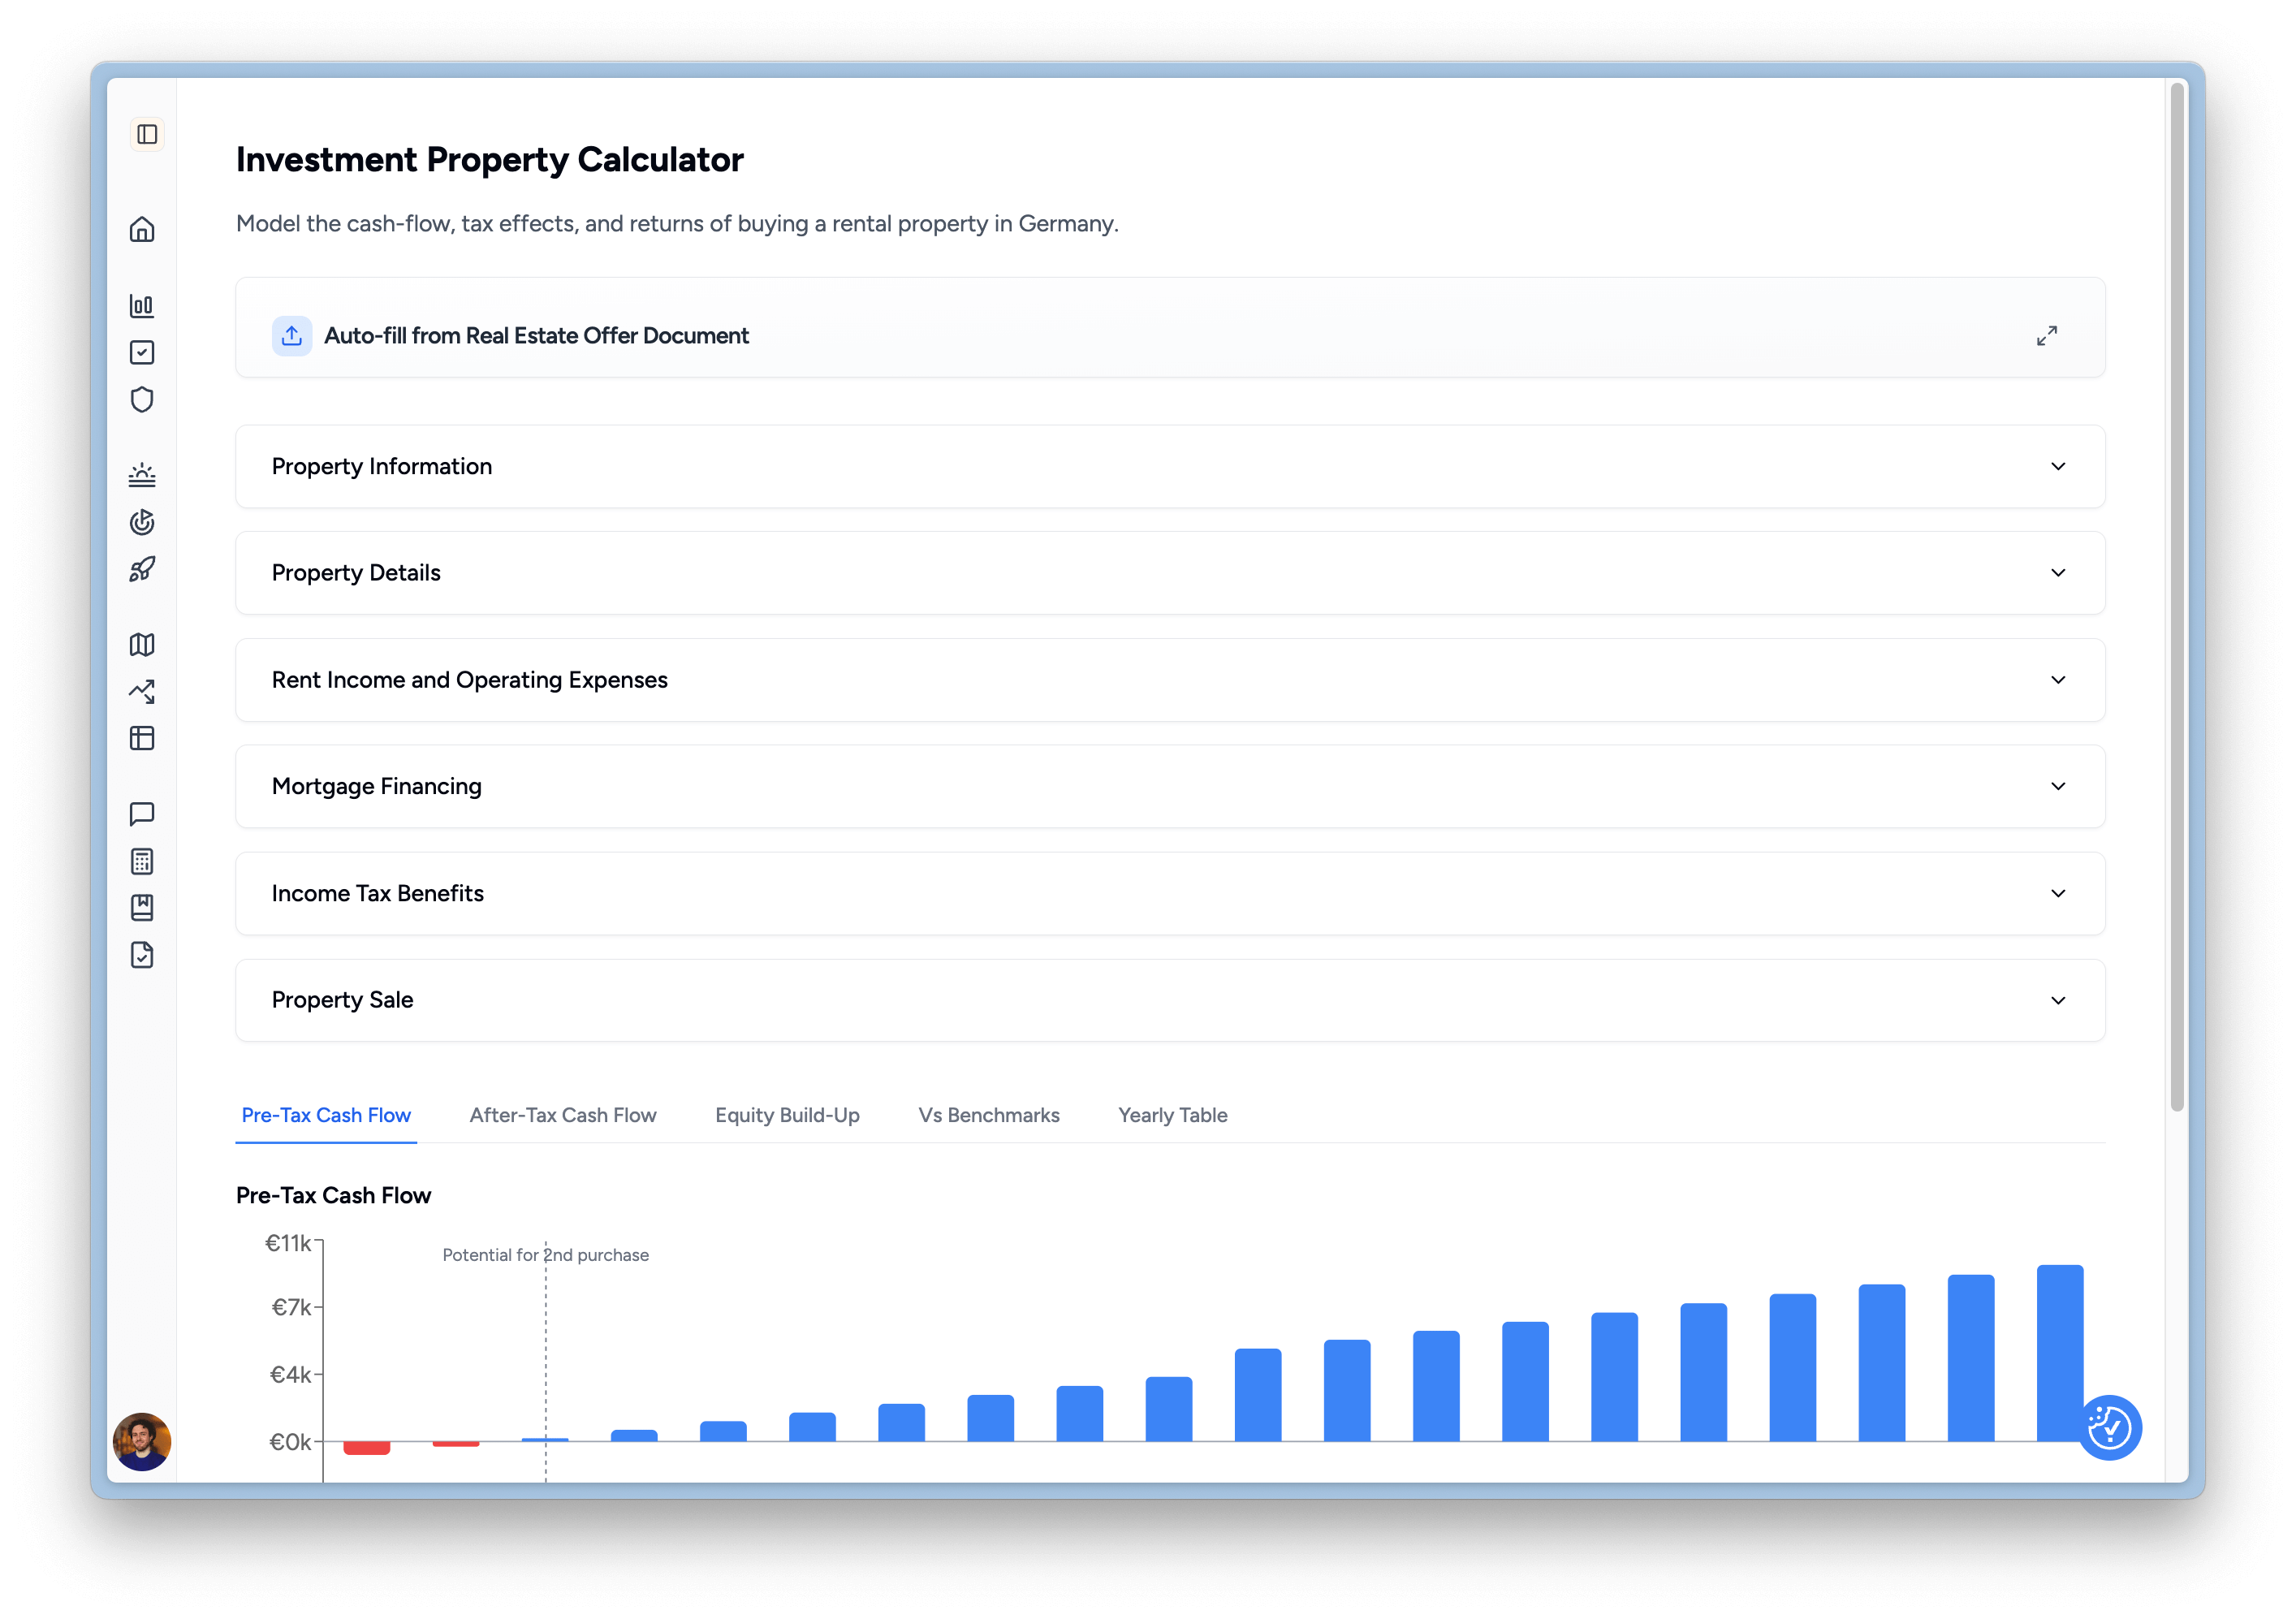This screenshot has height=1619, width=2296.
Task: Click the Potential for 2nd purchase marker label
Action: click(x=546, y=1255)
